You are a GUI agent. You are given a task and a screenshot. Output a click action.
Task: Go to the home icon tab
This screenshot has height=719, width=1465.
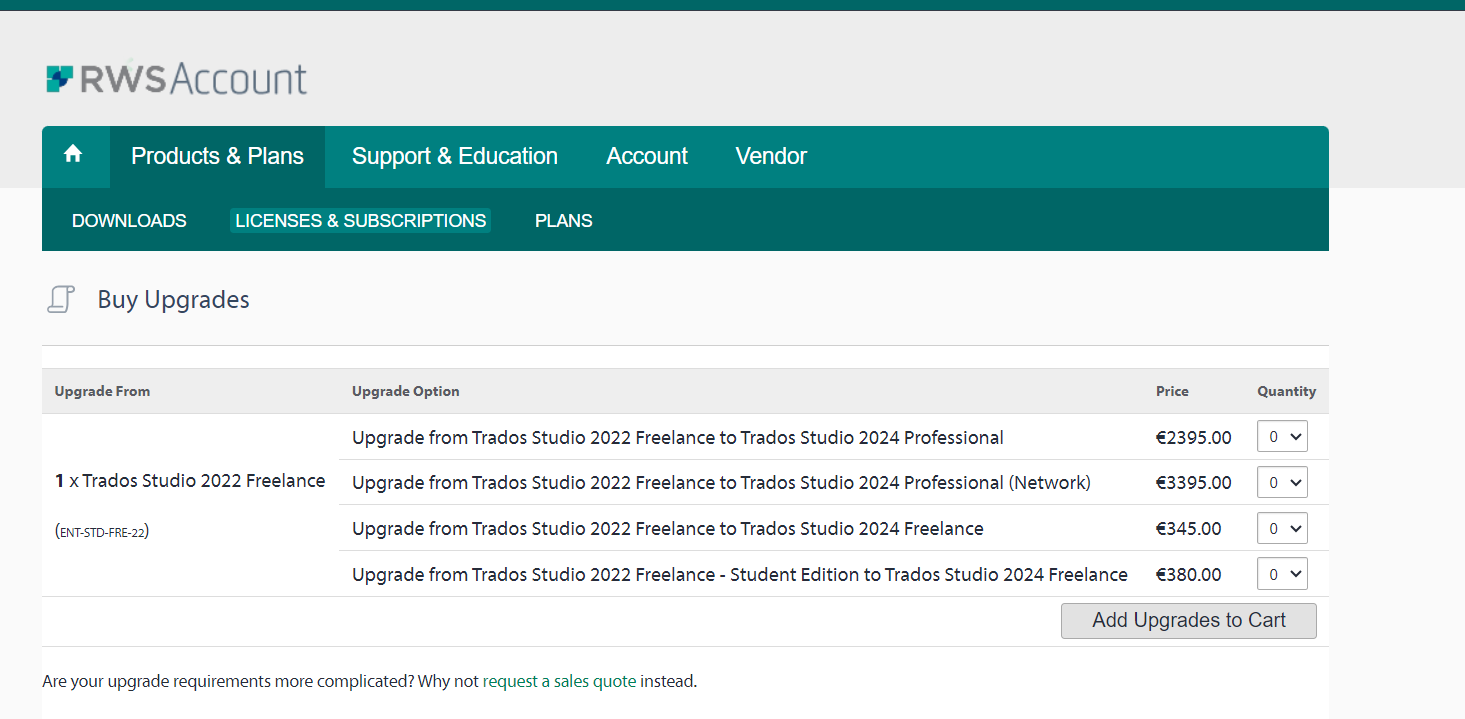click(x=73, y=155)
